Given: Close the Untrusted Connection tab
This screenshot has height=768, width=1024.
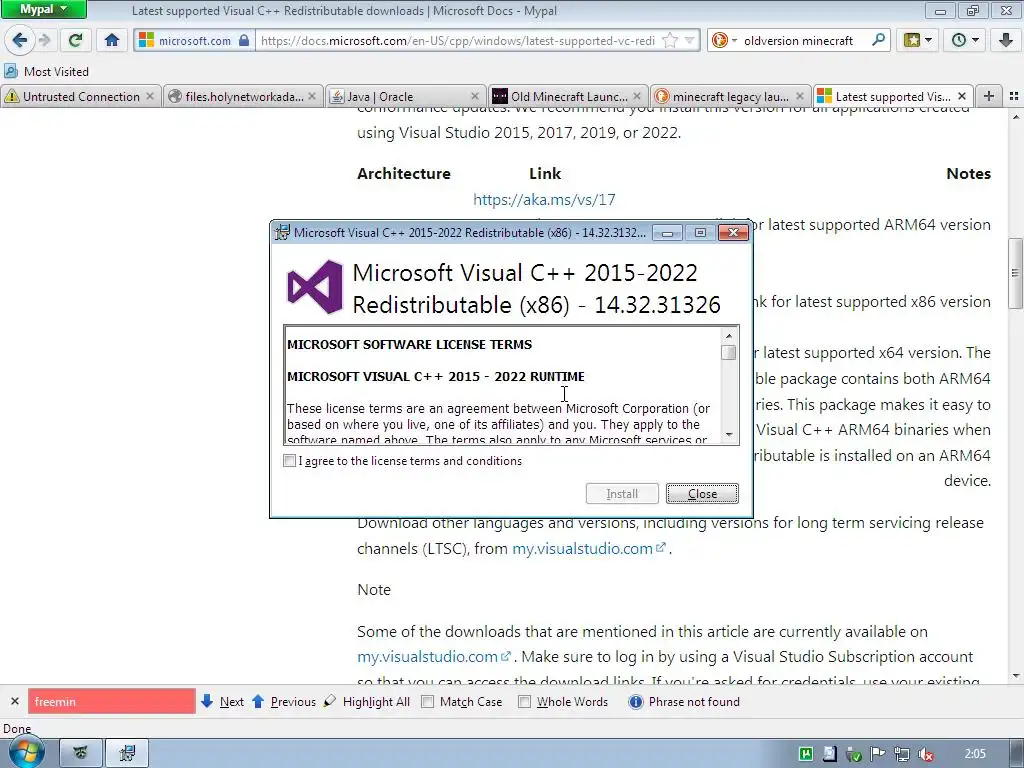Looking at the screenshot, I should click(x=150, y=97).
